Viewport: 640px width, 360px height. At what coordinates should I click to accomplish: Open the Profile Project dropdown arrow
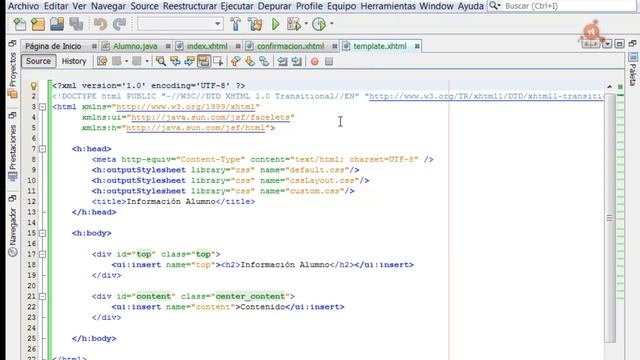coord(331,24)
